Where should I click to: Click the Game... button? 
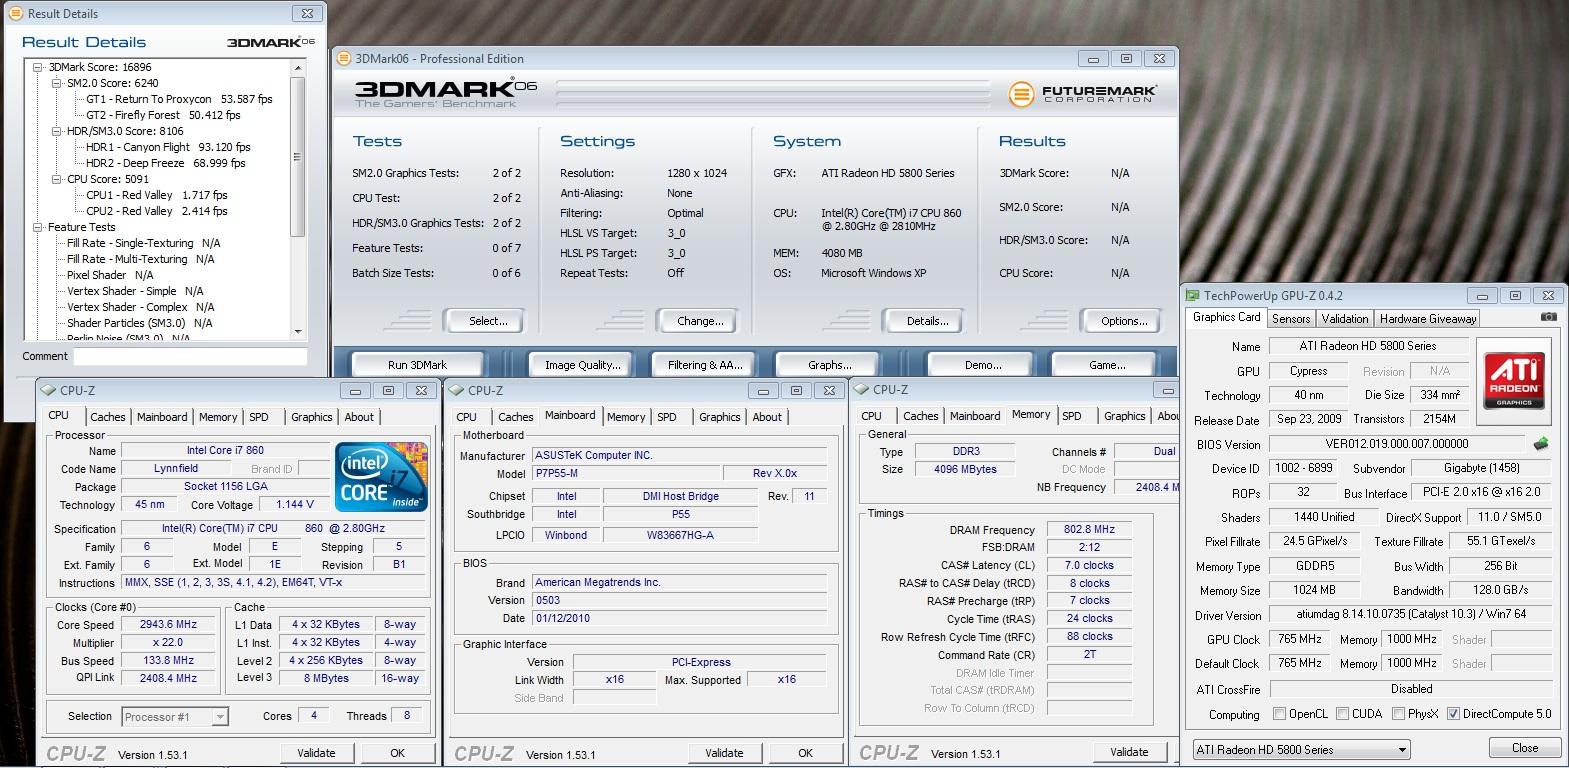click(x=1107, y=365)
